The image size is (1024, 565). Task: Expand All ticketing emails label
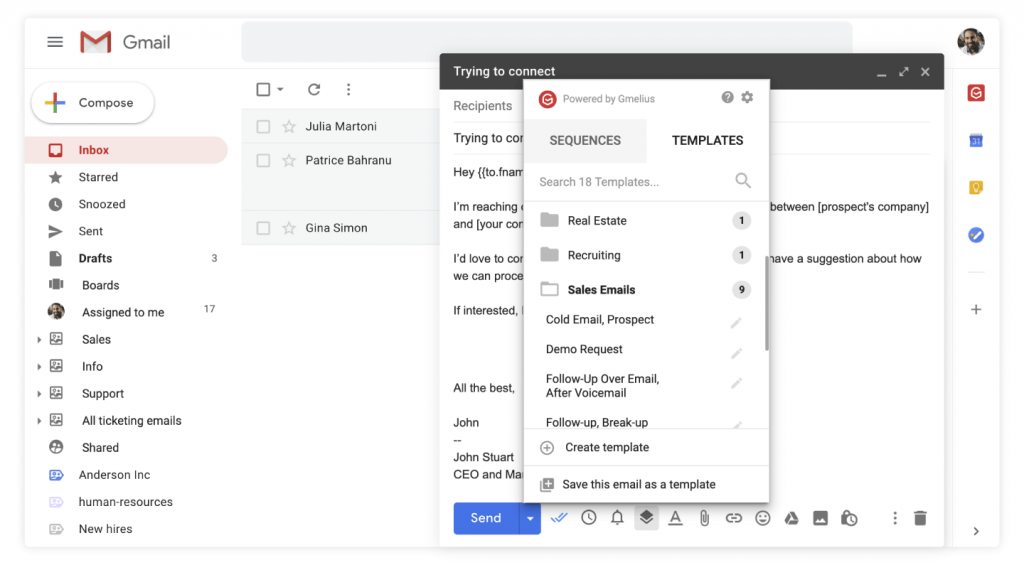click(39, 421)
